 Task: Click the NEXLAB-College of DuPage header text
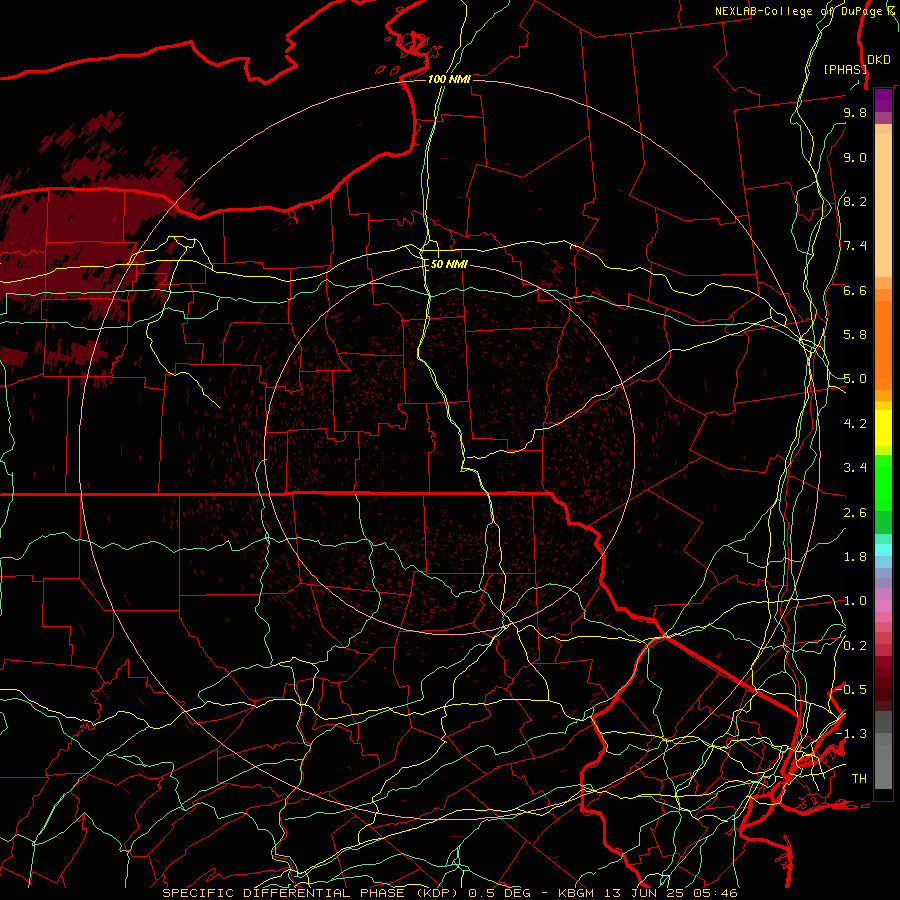pos(804,11)
